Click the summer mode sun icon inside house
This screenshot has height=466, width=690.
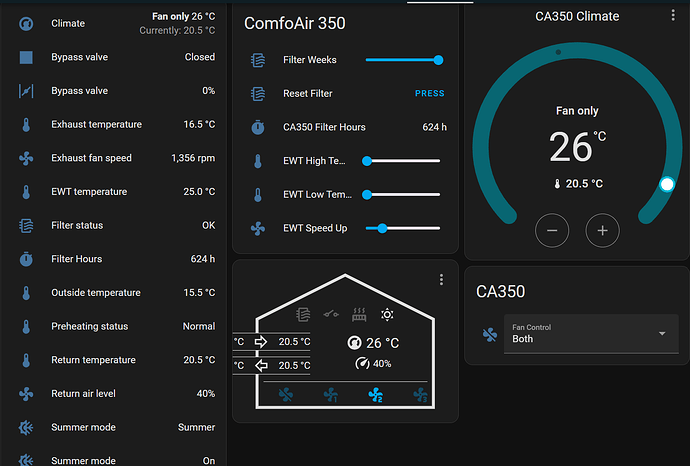(387, 314)
